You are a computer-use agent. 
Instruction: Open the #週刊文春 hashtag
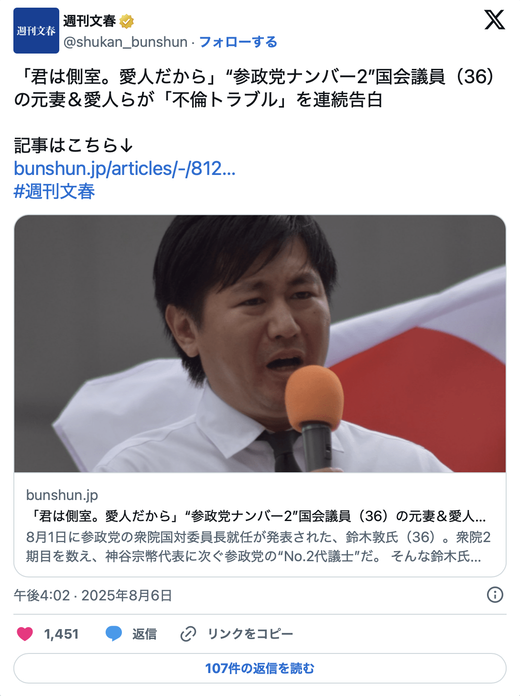pos(54,192)
